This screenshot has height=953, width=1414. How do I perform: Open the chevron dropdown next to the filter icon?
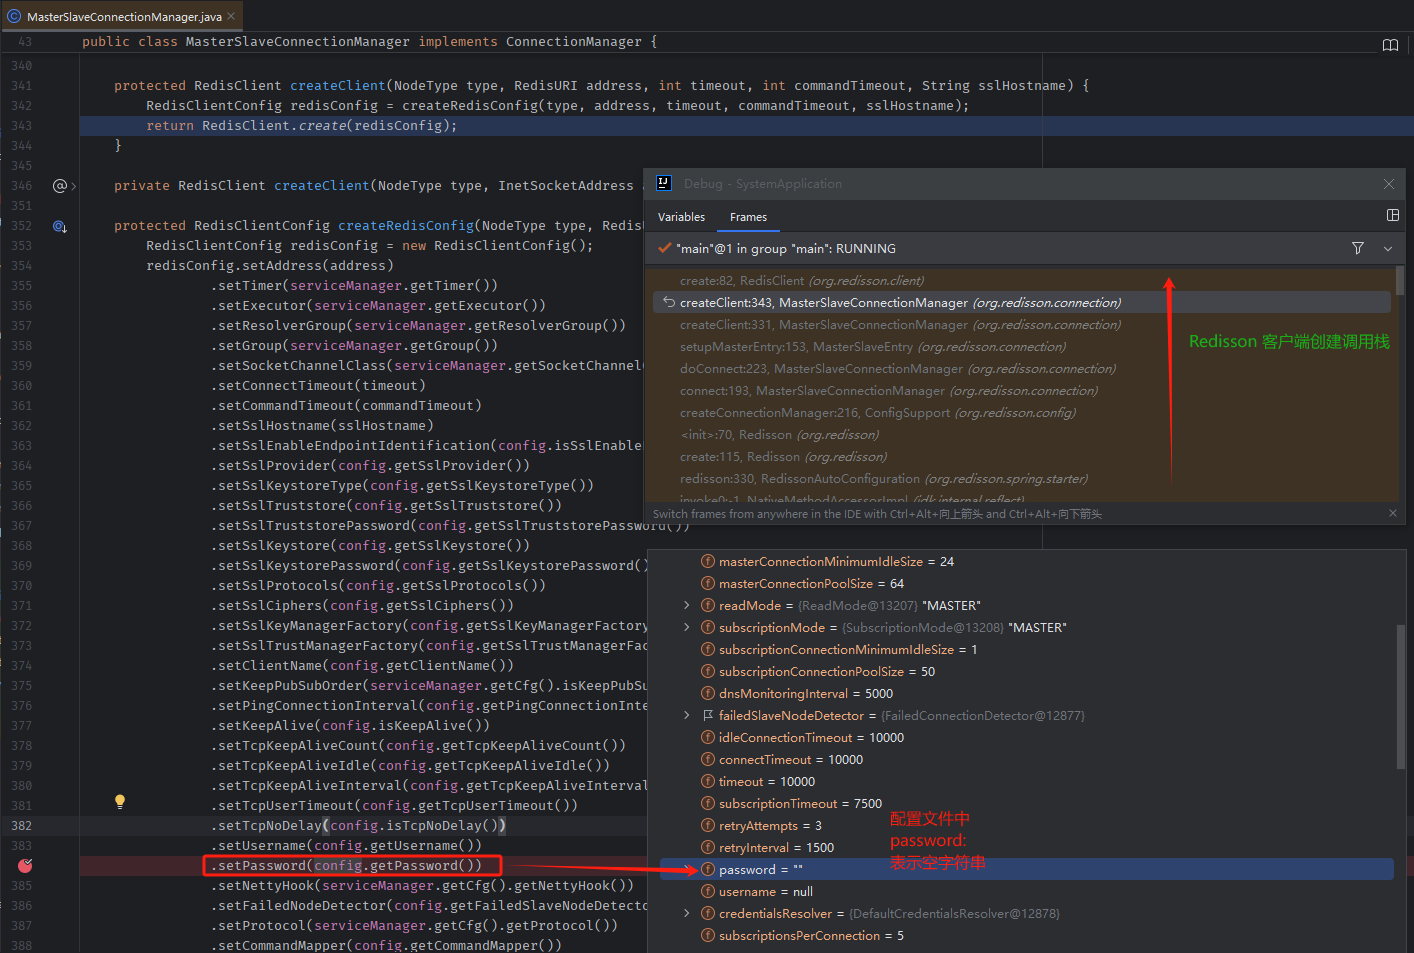pyautogui.click(x=1387, y=248)
